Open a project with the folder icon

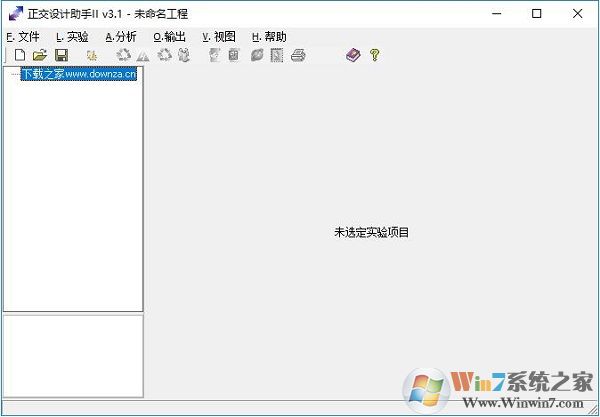(40, 55)
